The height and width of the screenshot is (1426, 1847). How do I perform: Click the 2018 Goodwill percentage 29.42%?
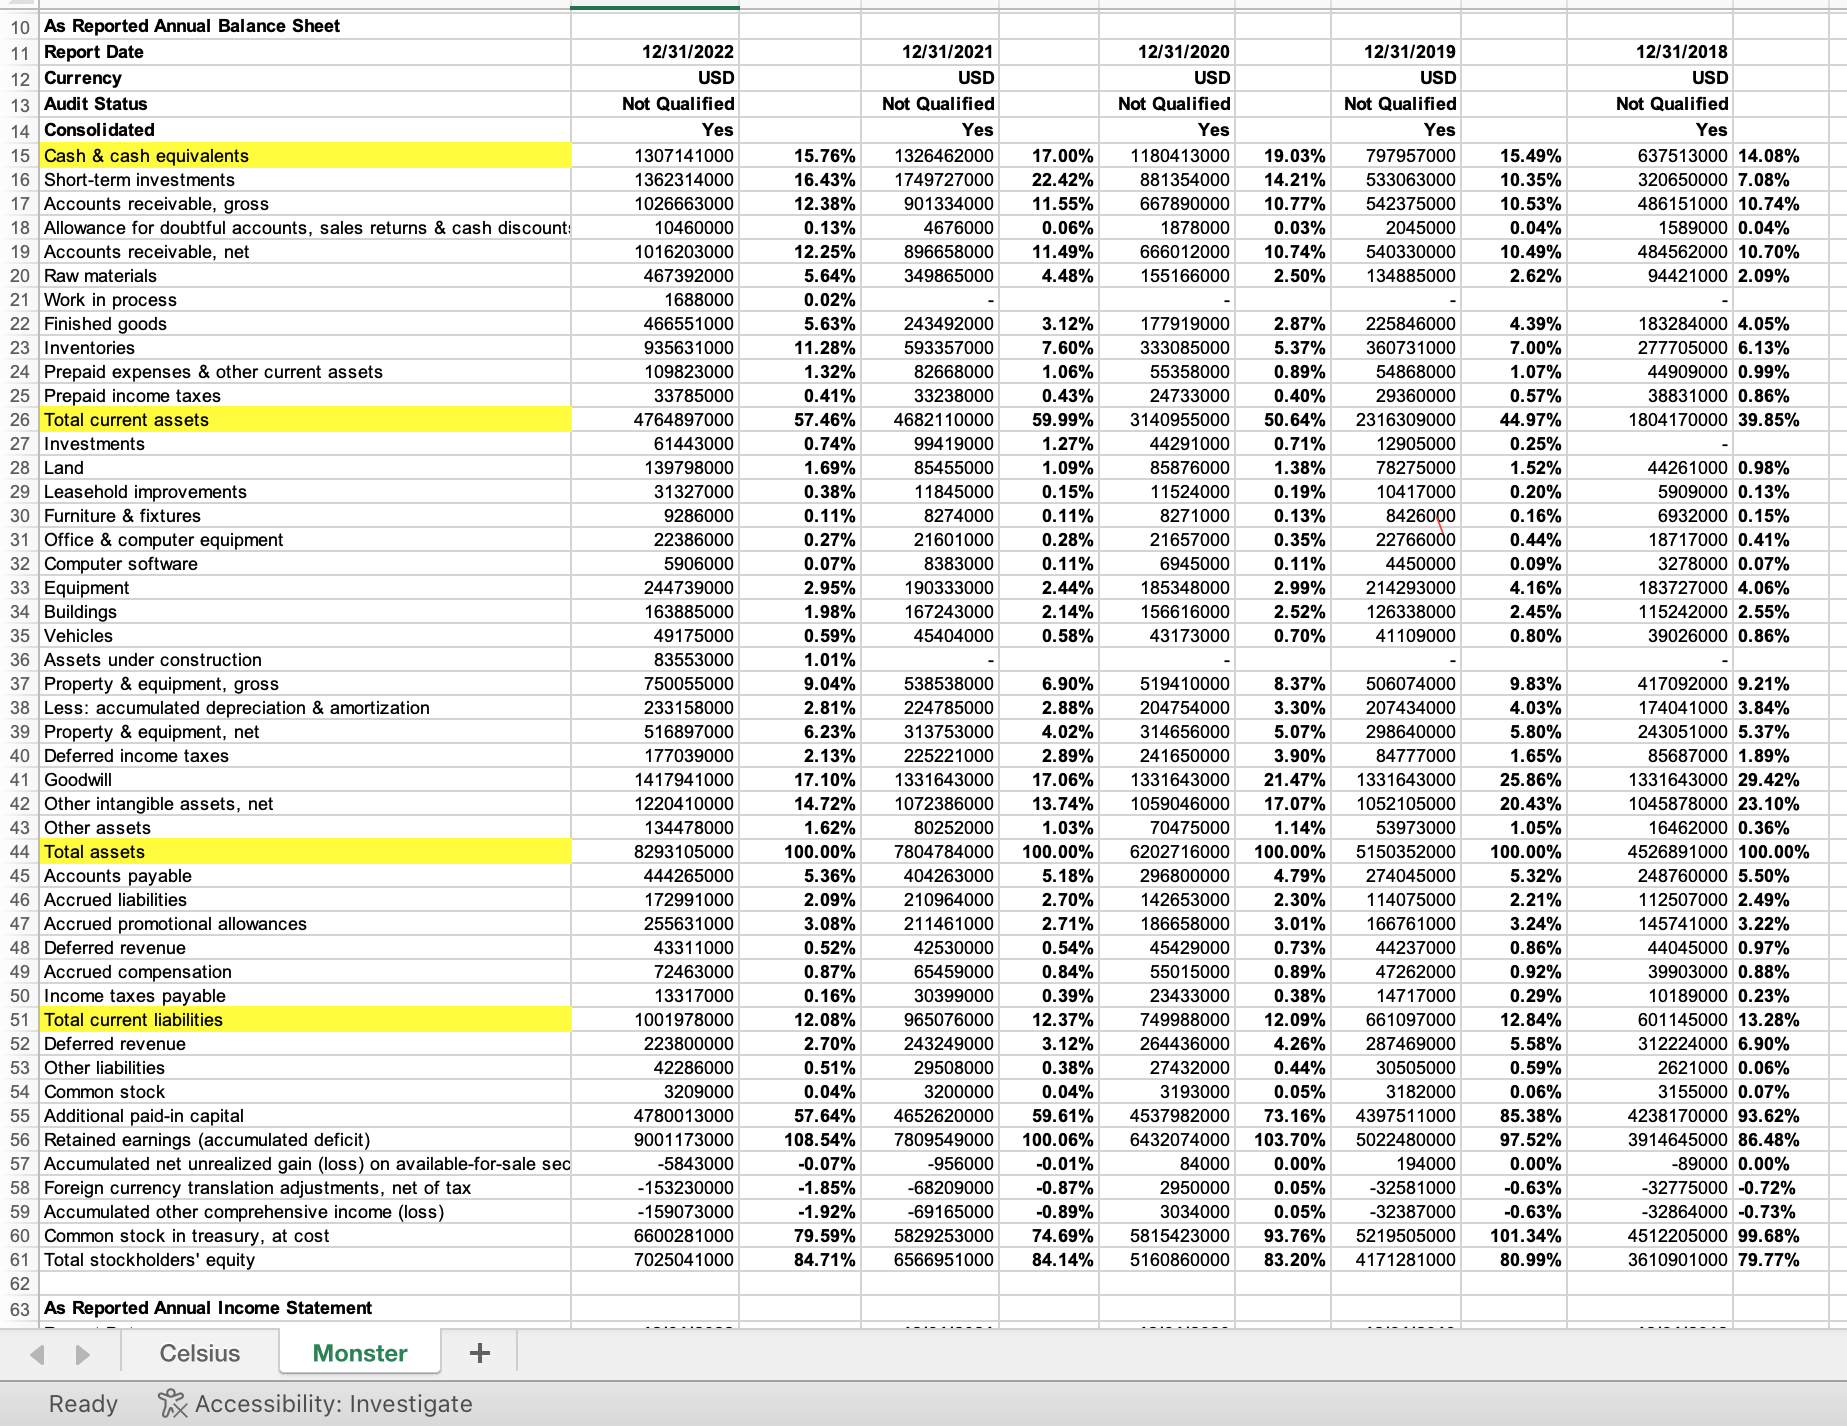tap(1780, 780)
